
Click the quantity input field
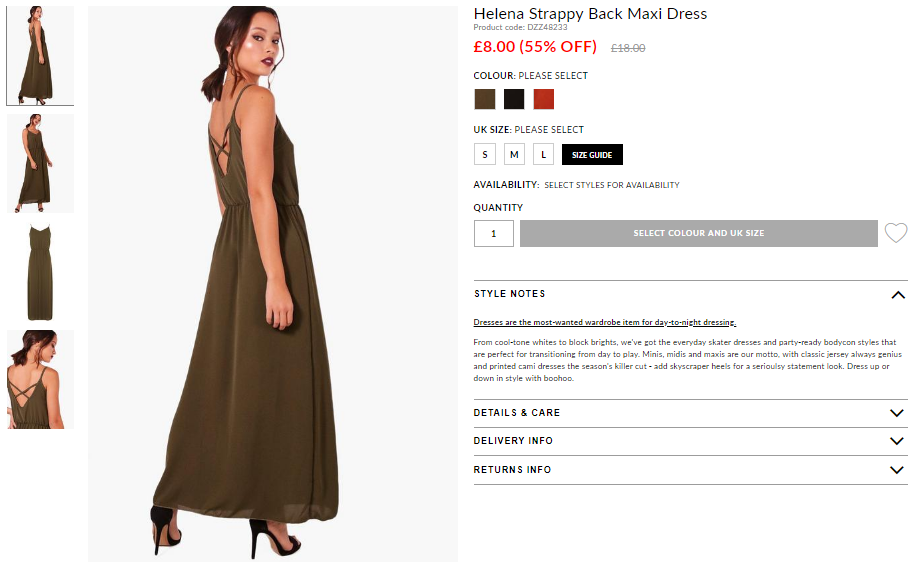(494, 234)
